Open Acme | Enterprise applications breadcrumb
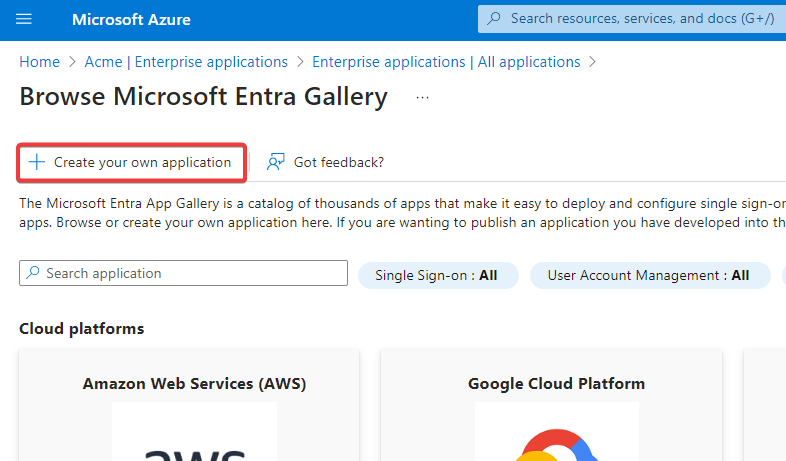Screen dimensions: 786x461 pos(186,62)
